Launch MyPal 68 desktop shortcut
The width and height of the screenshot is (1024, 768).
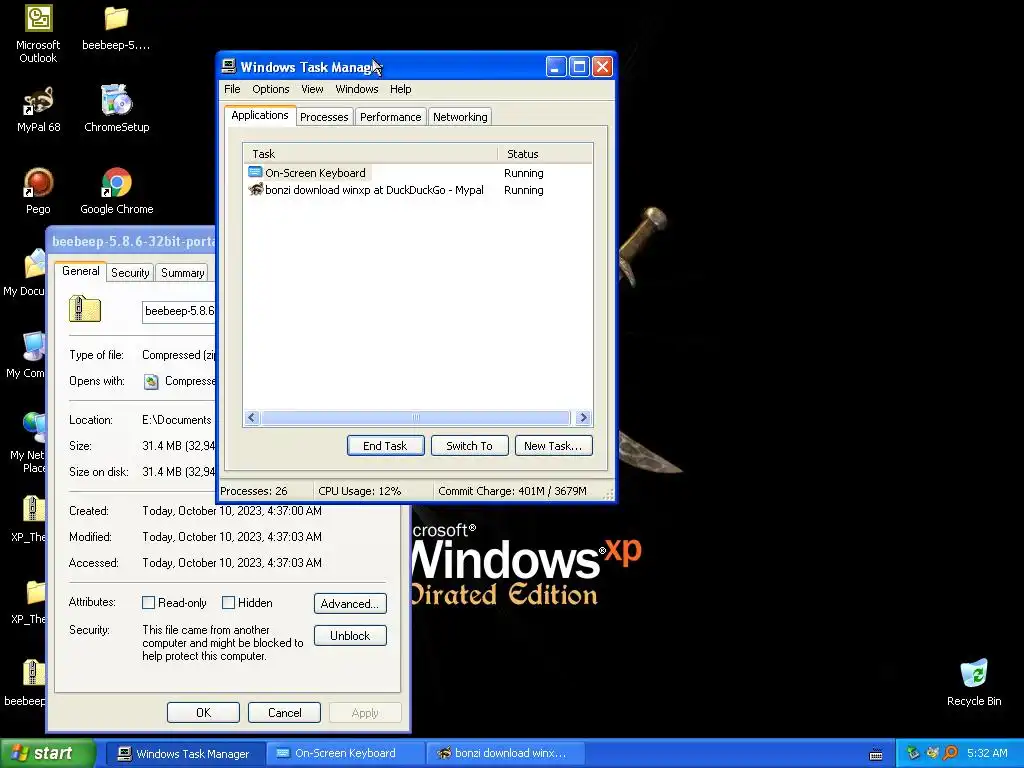coord(38,101)
